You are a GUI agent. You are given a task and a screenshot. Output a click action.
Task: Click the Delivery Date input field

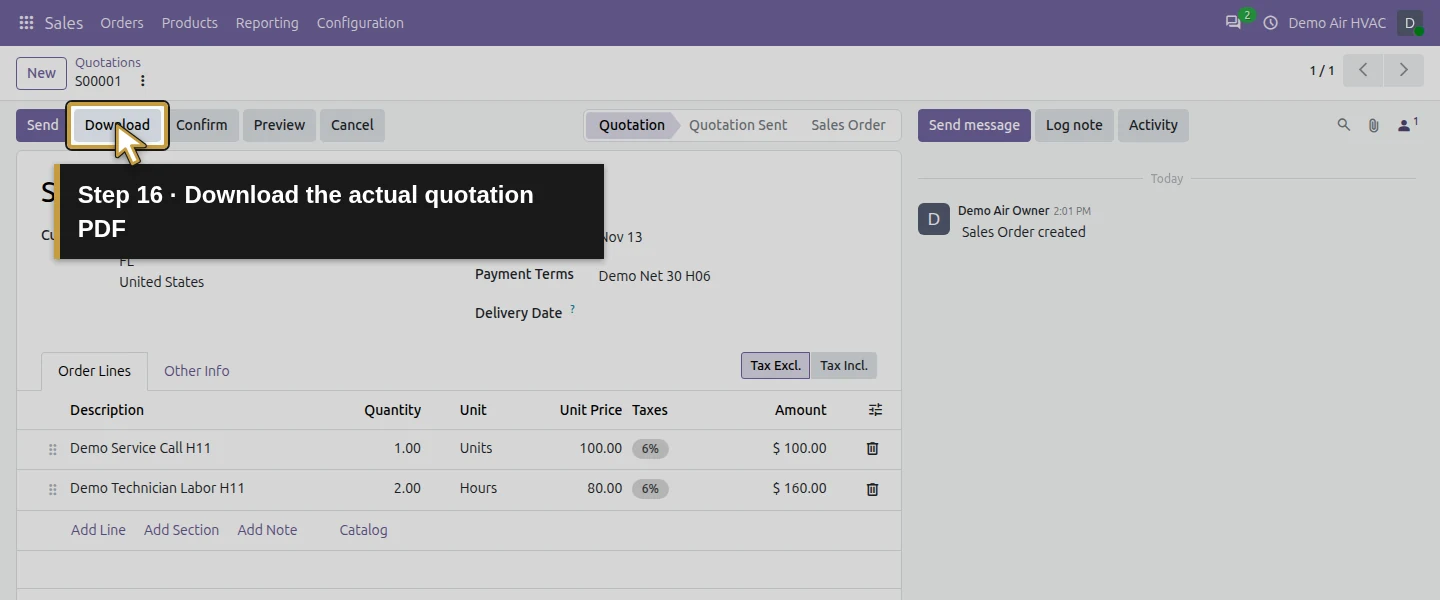[738, 313]
